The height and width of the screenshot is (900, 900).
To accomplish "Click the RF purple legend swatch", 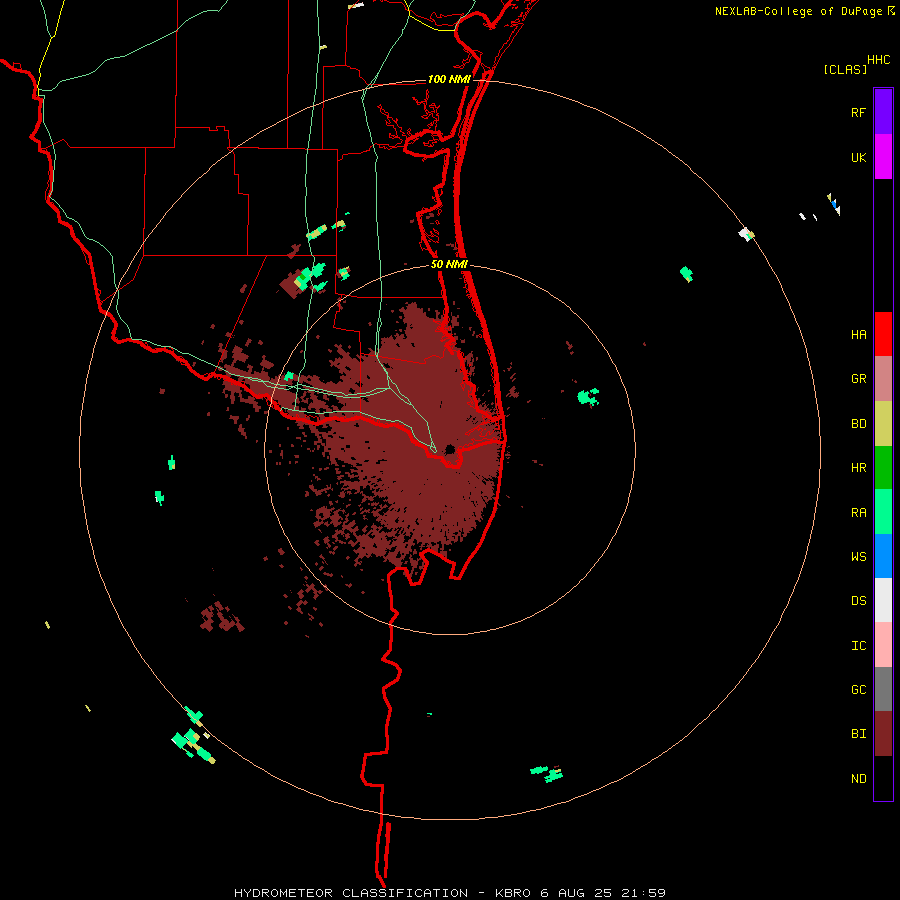I will 883,112.
